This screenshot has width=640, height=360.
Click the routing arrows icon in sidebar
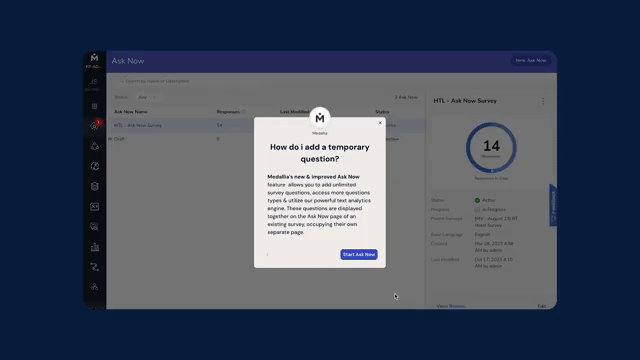tap(94, 267)
